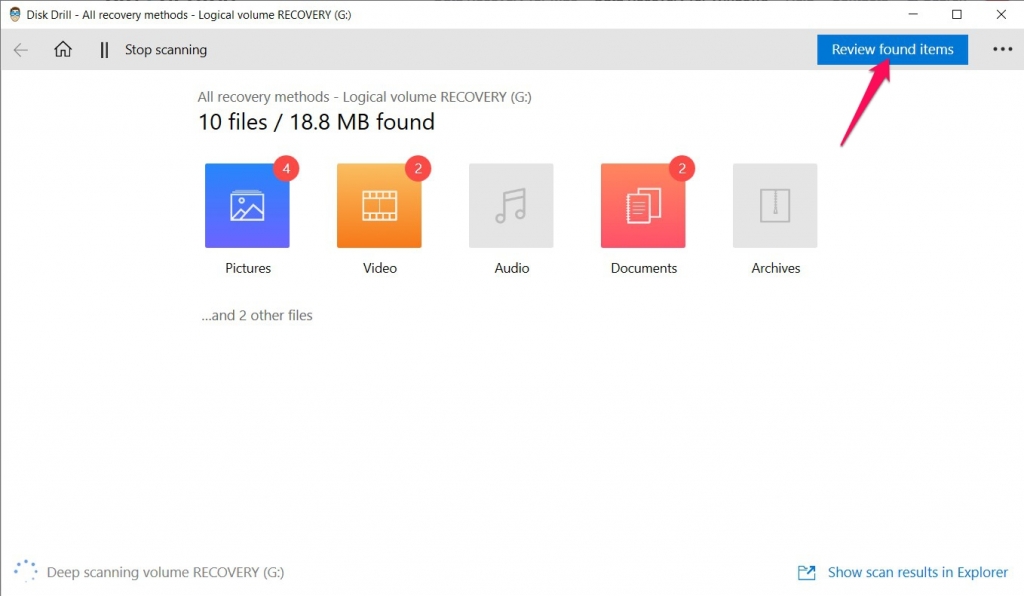
Task: Click the back arrow in the toolbar
Action: point(20,49)
